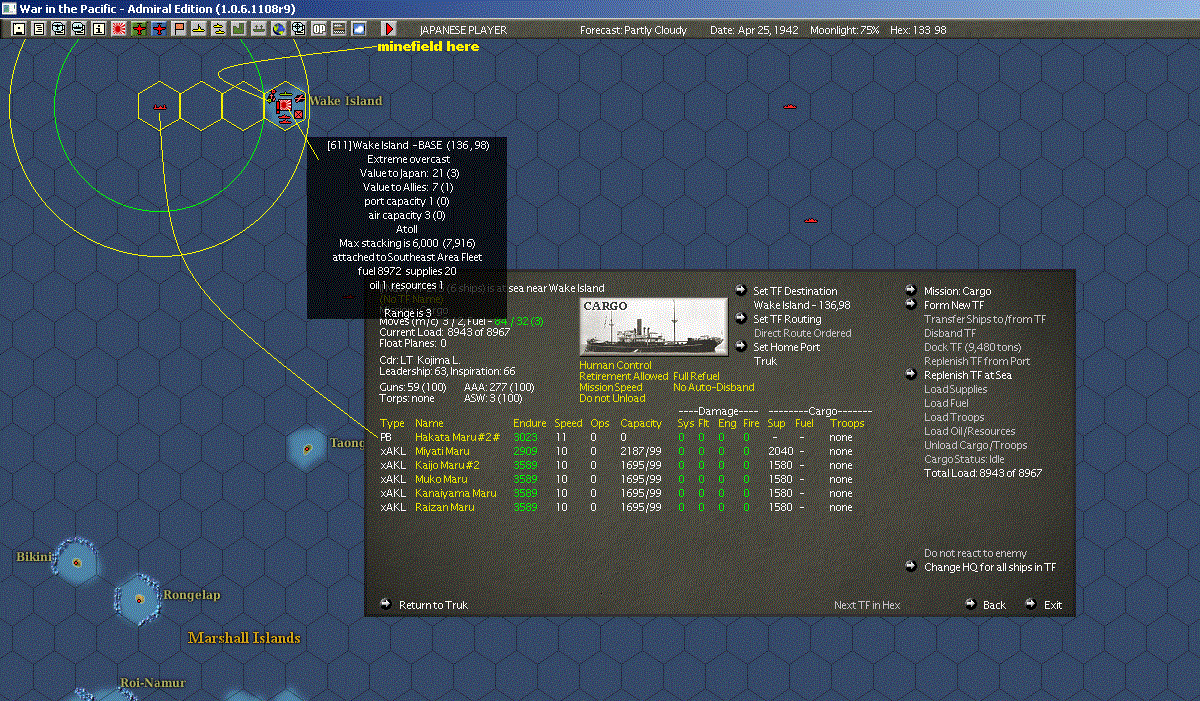
Task: Click the orange flag toolbar icon
Action: [179, 29]
